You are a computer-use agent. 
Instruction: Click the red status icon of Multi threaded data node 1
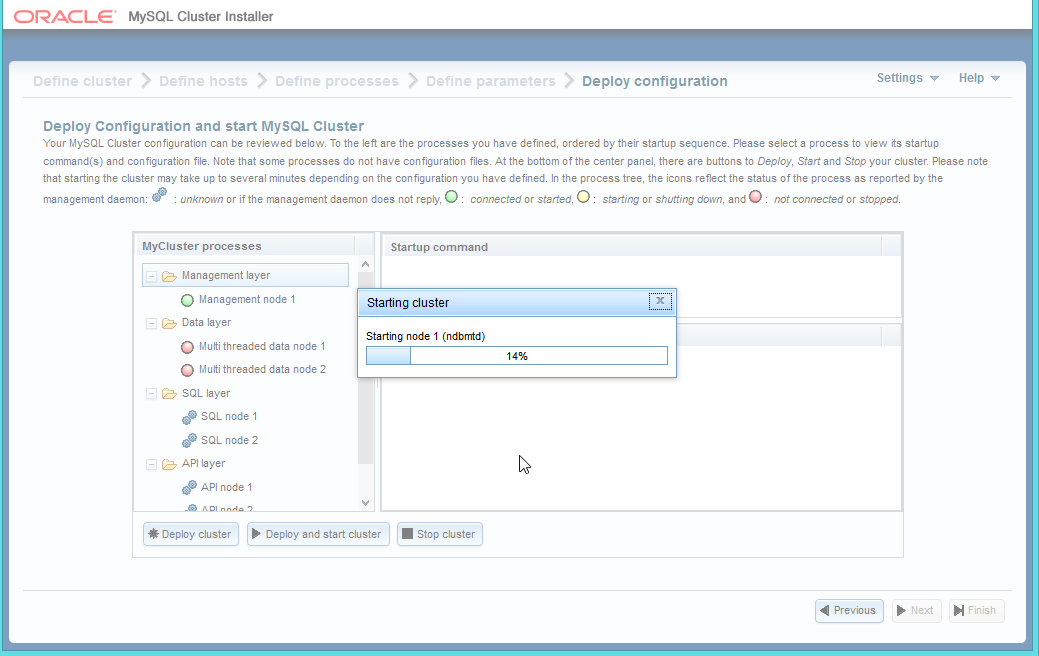point(188,347)
